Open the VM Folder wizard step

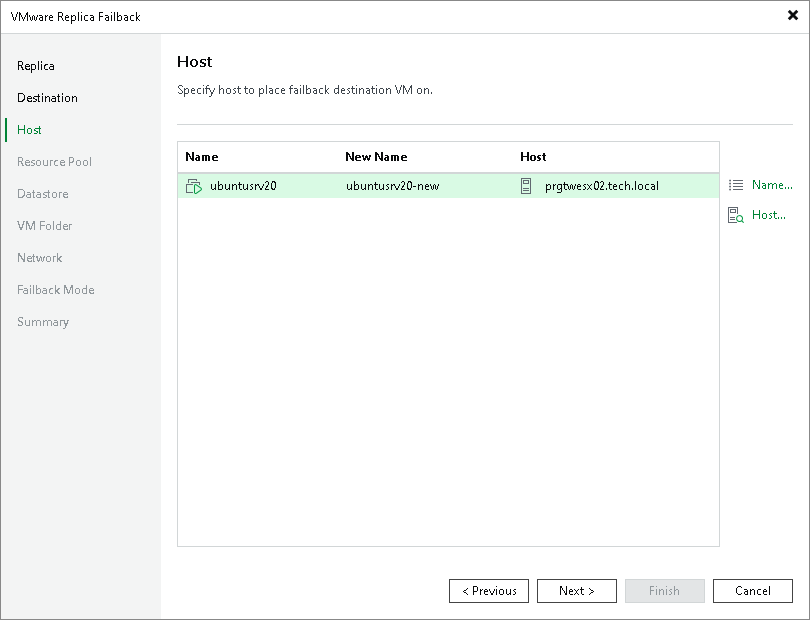tap(44, 226)
